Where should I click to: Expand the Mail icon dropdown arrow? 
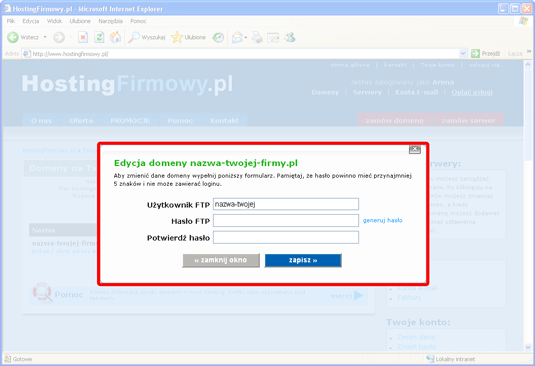(246, 37)
